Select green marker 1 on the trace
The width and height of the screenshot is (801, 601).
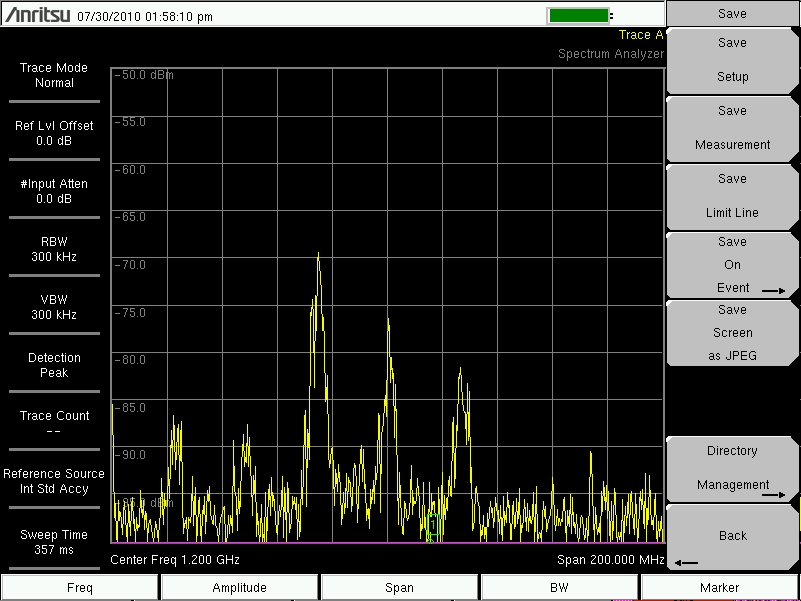(433, 524)
